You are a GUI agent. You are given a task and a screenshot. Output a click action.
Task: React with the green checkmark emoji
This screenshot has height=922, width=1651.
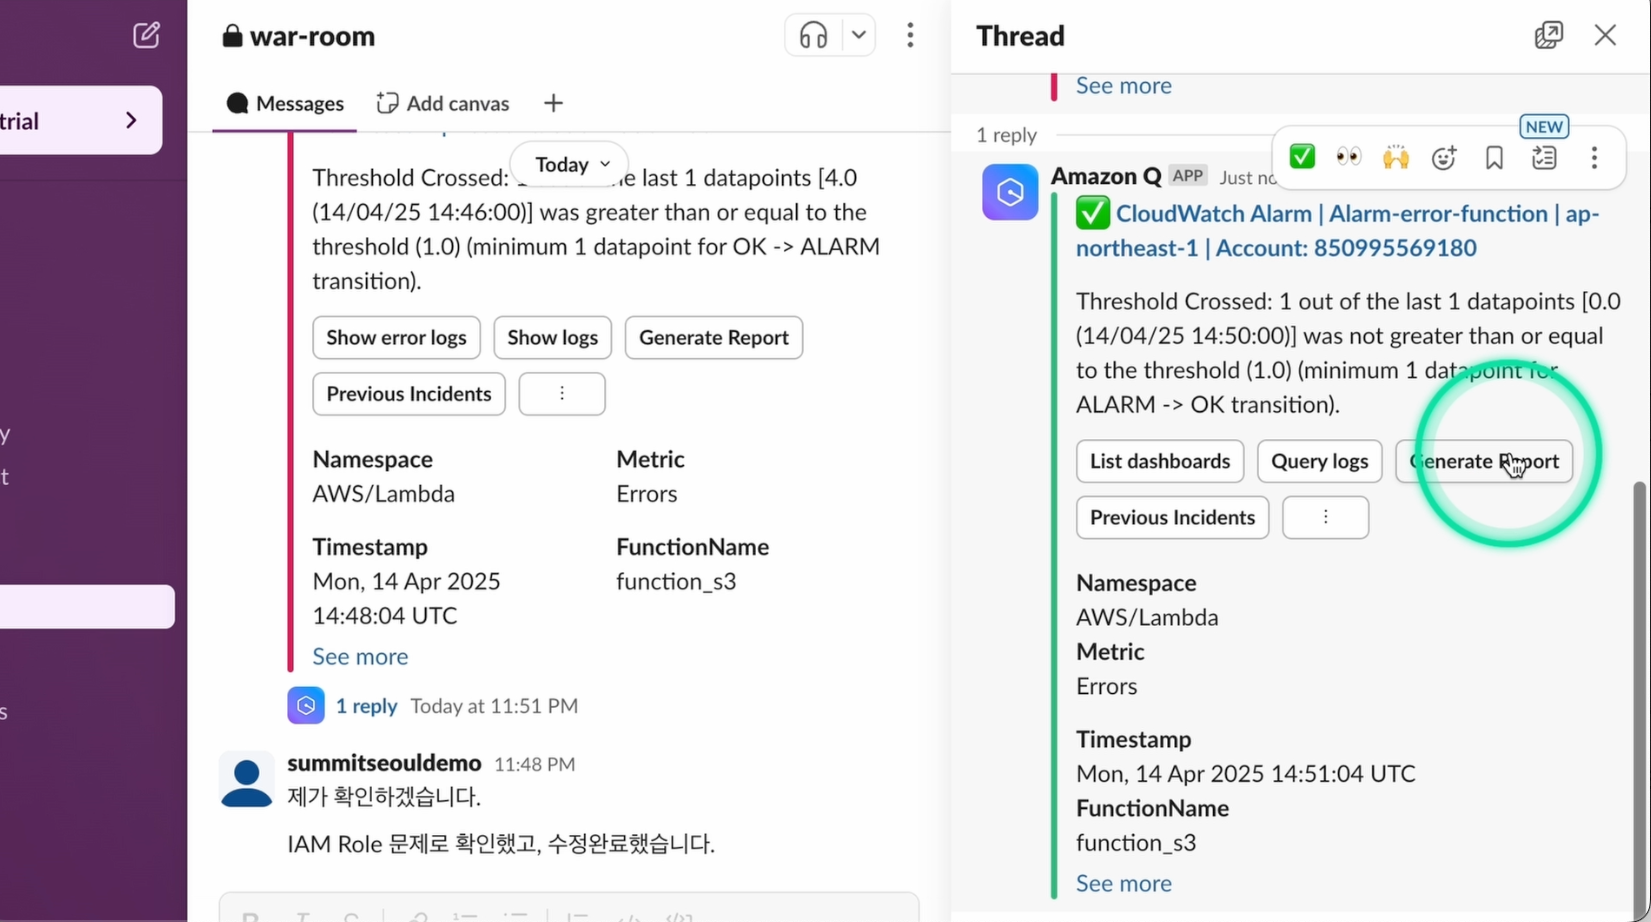pyautogui.click(x=1302, y=157)
